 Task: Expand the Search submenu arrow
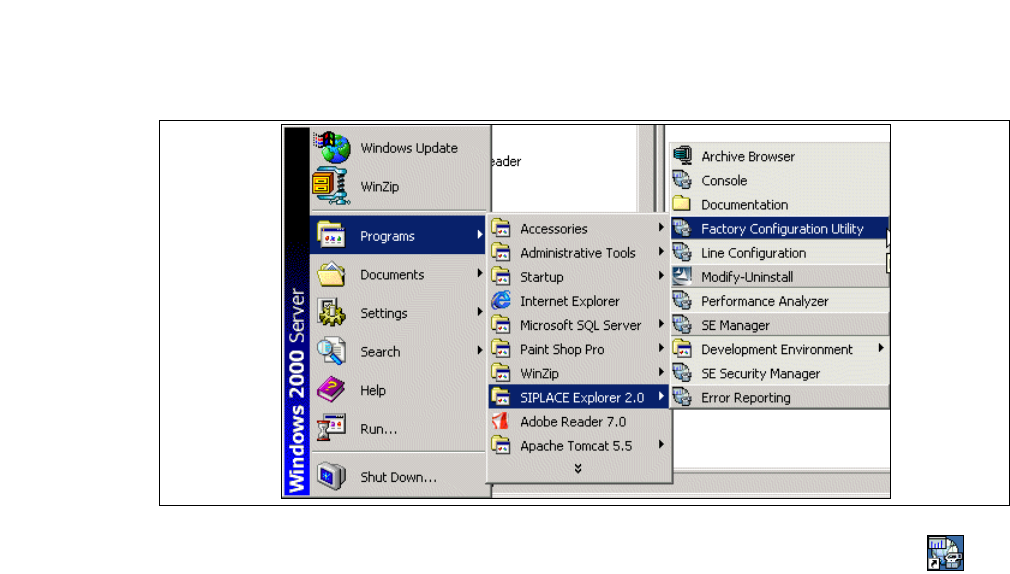[480, 350]
